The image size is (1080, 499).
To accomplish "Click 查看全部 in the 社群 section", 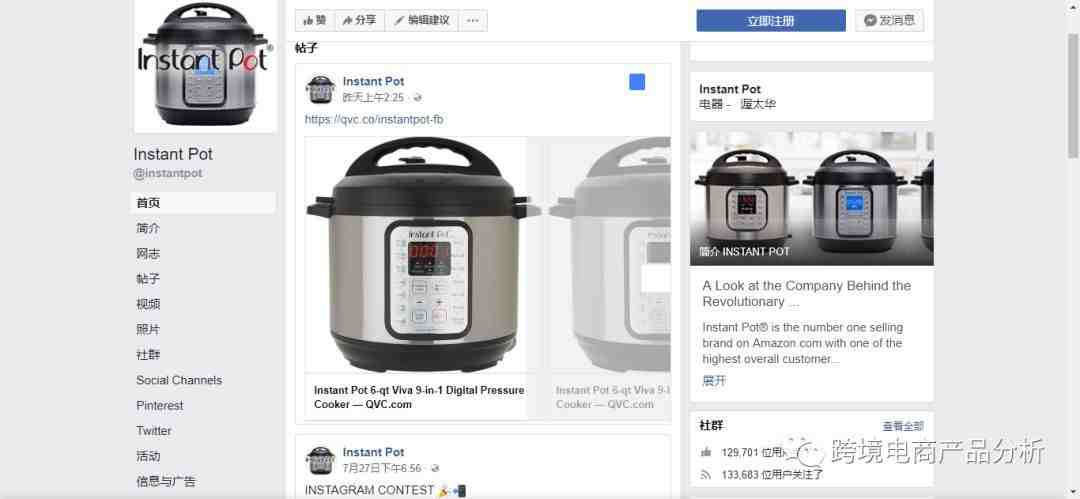I will (903, 427).
